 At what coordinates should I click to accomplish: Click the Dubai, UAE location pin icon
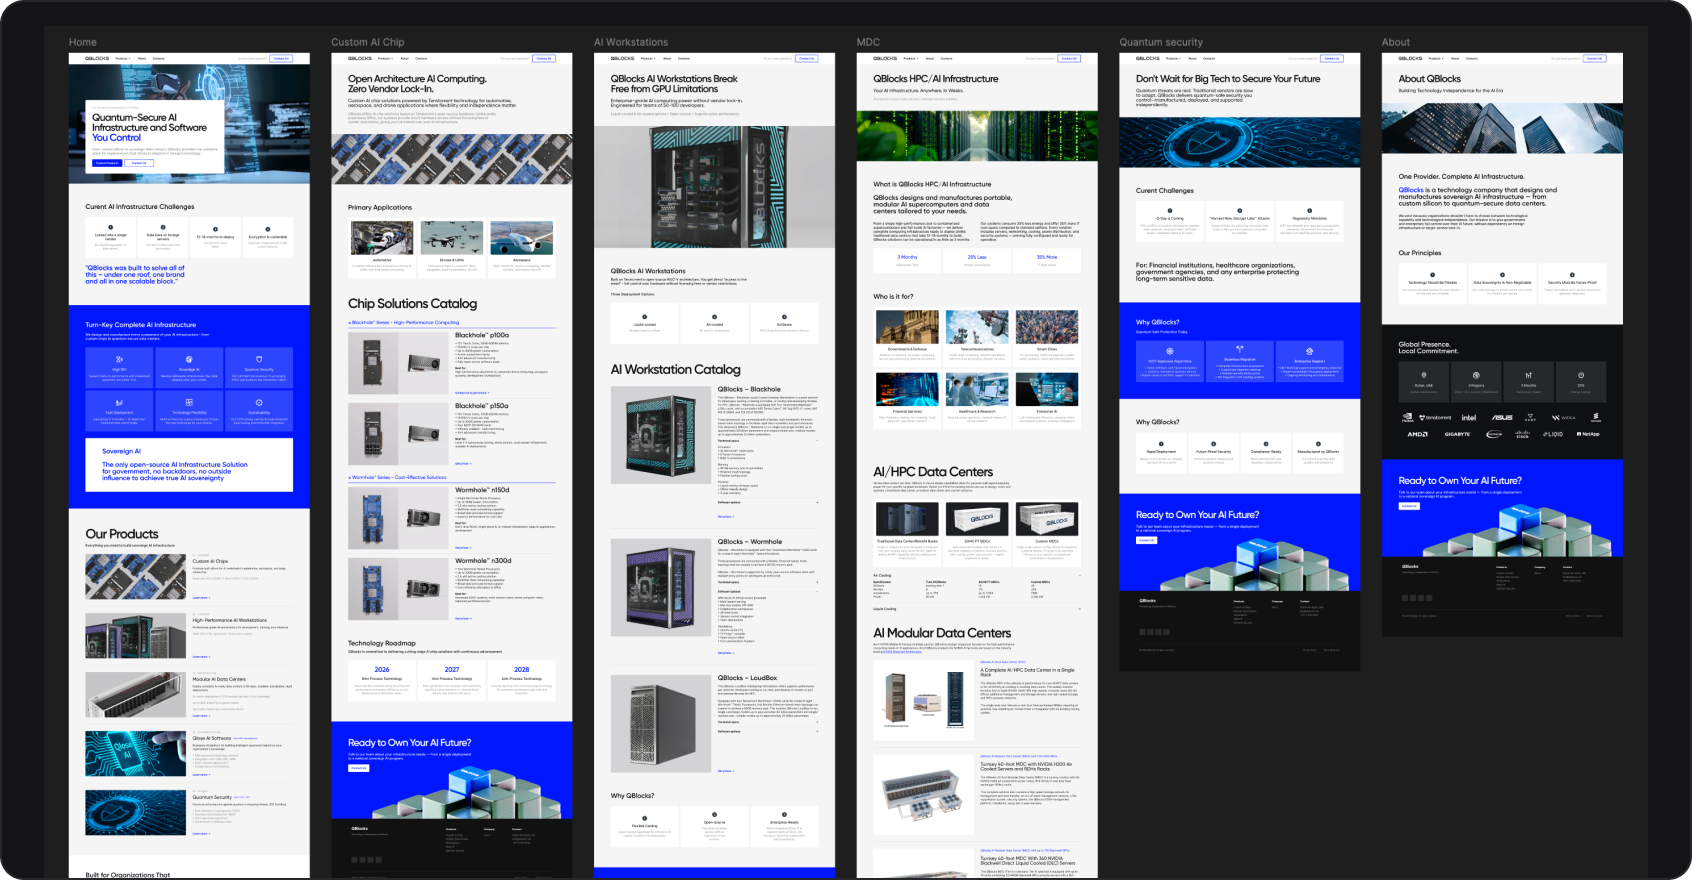[x=1423, y=376]
